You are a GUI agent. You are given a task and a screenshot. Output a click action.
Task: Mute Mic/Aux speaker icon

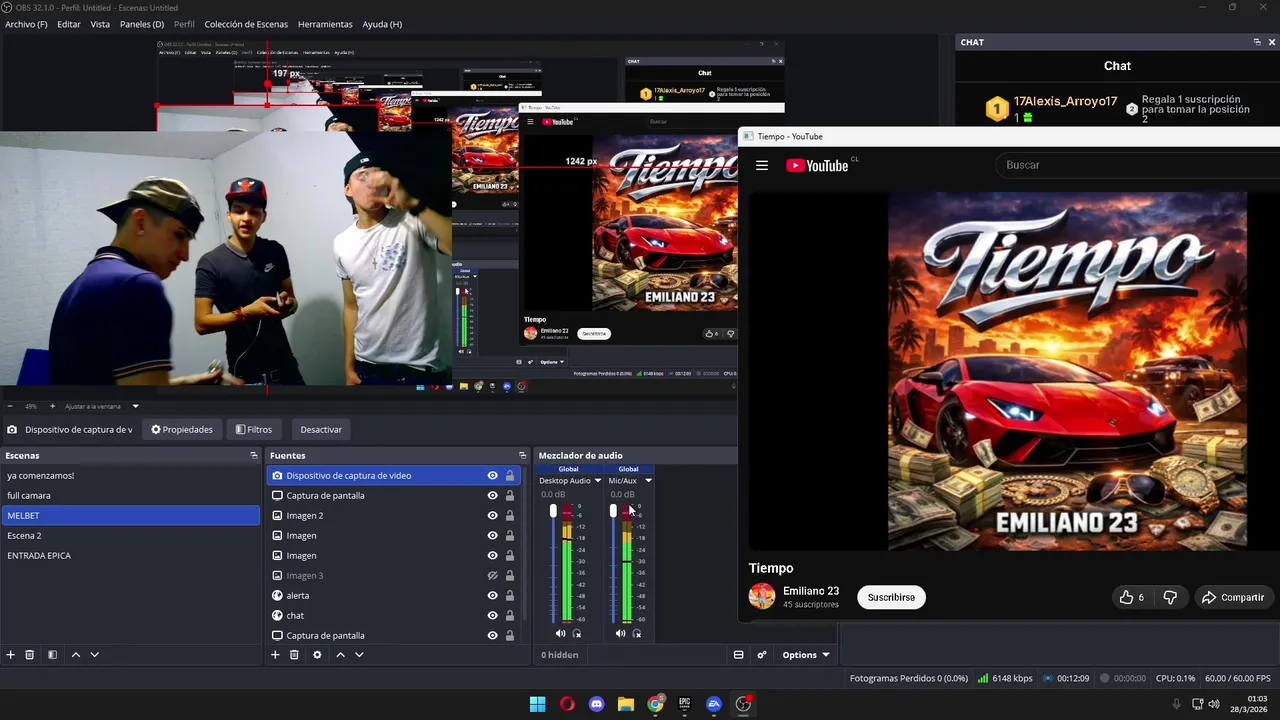click(x=620, y=633)
